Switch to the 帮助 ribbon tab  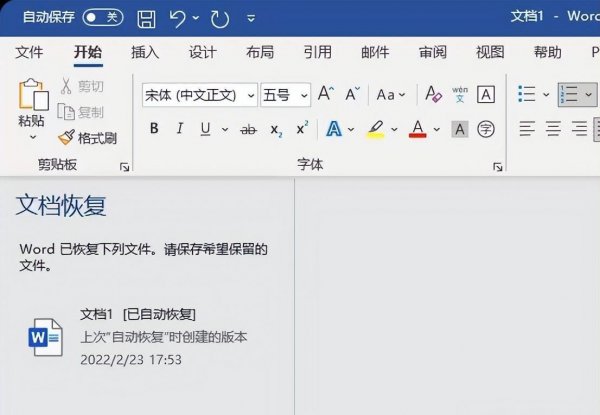[548, 52]
